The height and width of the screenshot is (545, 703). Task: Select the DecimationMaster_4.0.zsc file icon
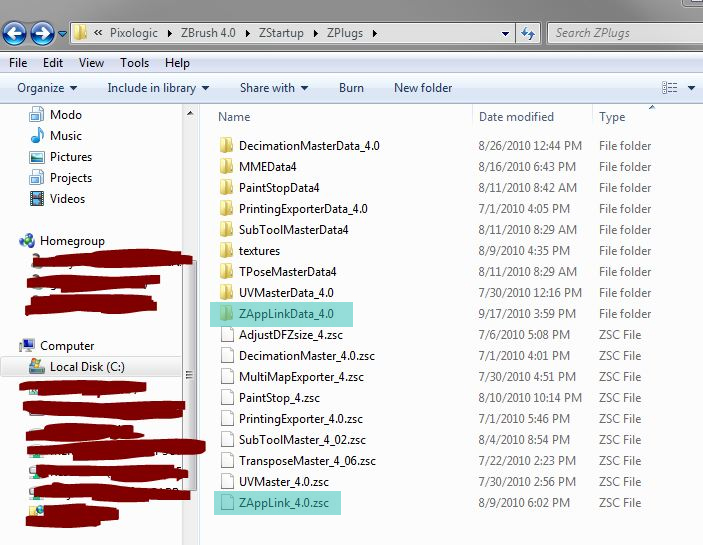tap(227, 356)
